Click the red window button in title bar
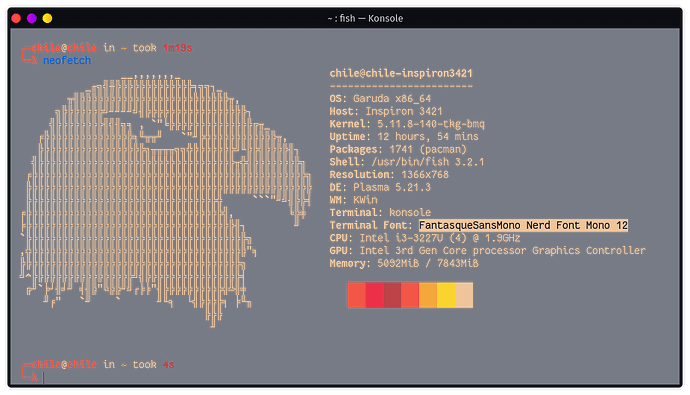This screenshot has width=690, height=395. [x=16, y=18]
